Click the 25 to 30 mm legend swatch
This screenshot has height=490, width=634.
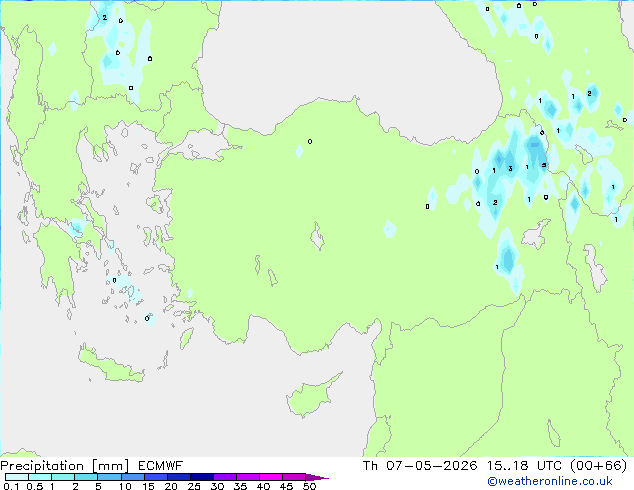(201, 477)
